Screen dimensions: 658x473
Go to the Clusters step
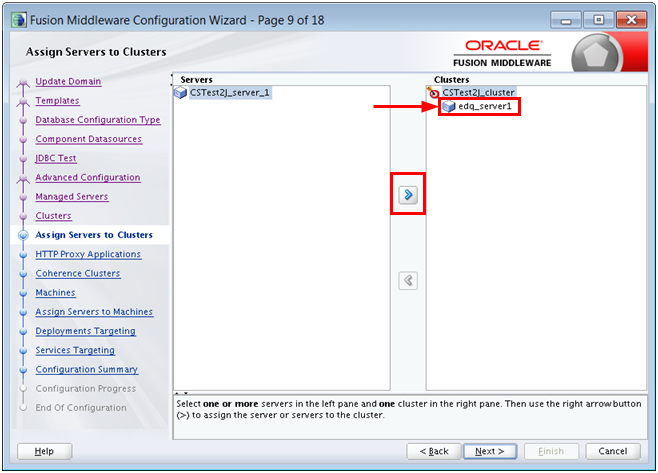click(x=53, y=216)
